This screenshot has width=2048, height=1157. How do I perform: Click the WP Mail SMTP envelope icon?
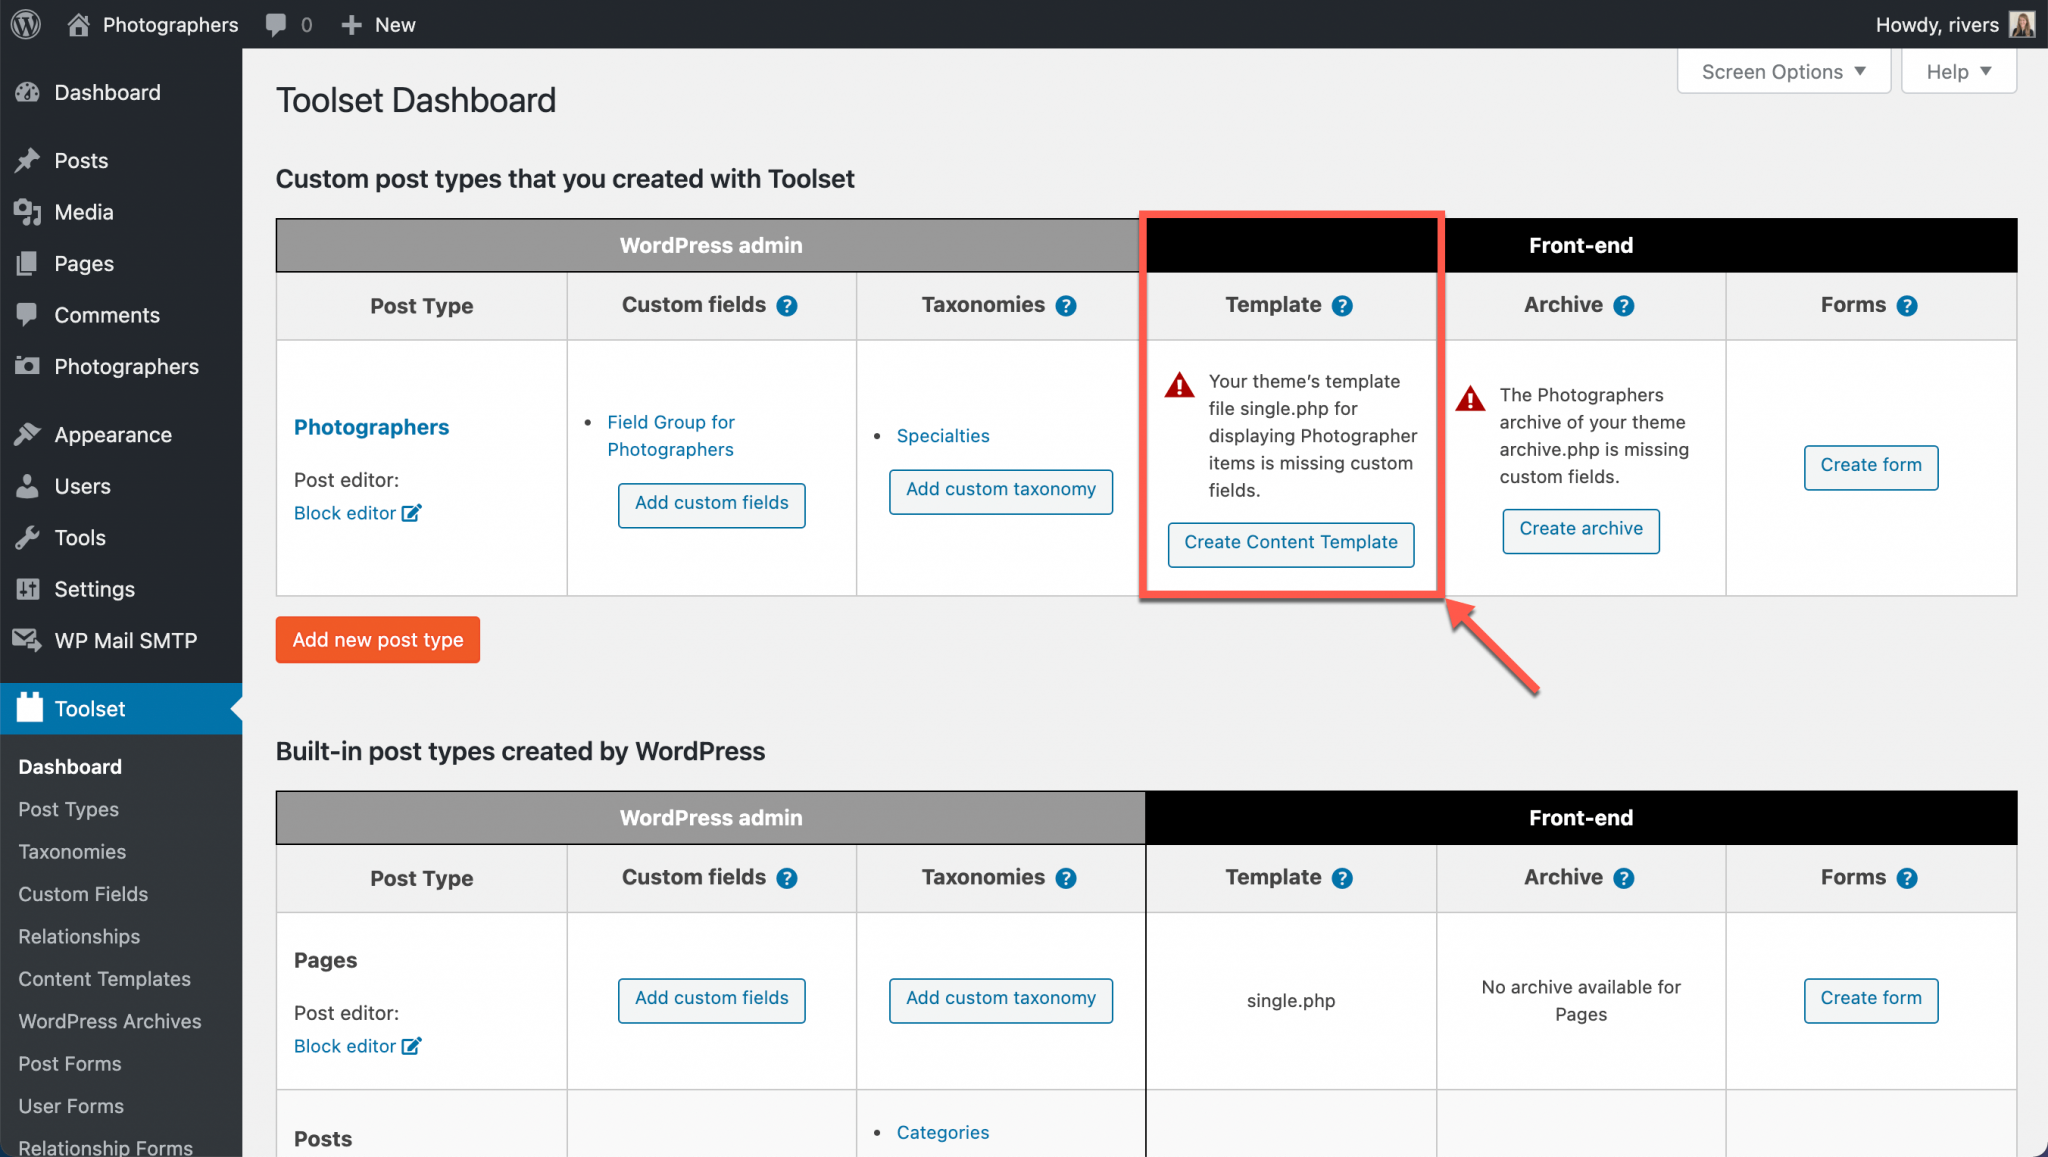pos(28,640)
